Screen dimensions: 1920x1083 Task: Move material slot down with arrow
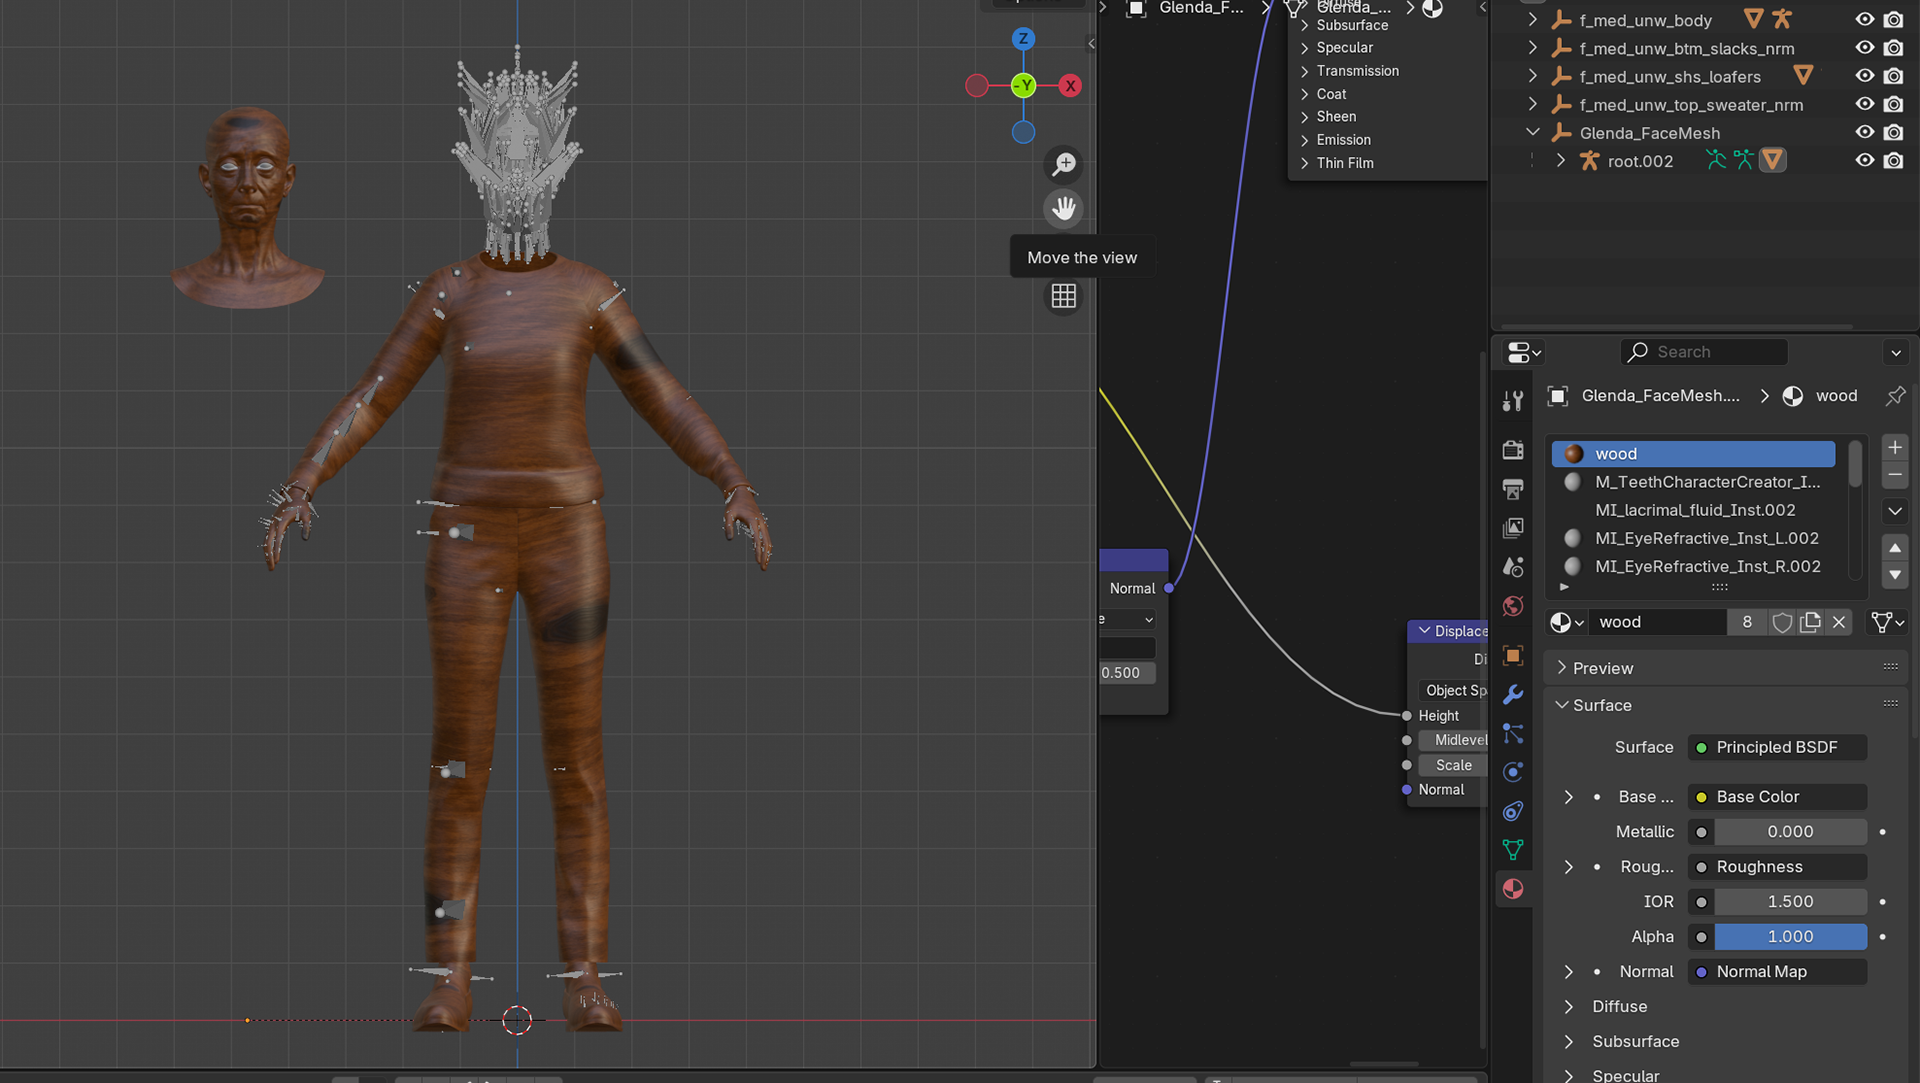(x=1895, y=575)
